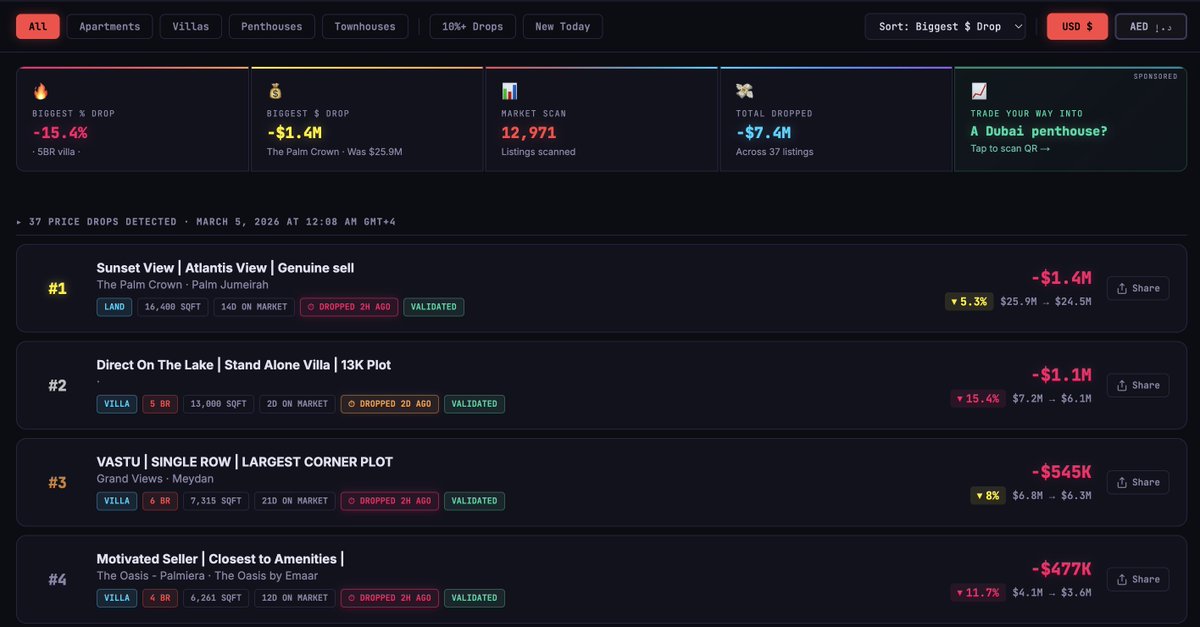Open 'A Dubai penthouse?' sponsored headline
The width and height of the screenshot is (1200, 627).
1039,131
